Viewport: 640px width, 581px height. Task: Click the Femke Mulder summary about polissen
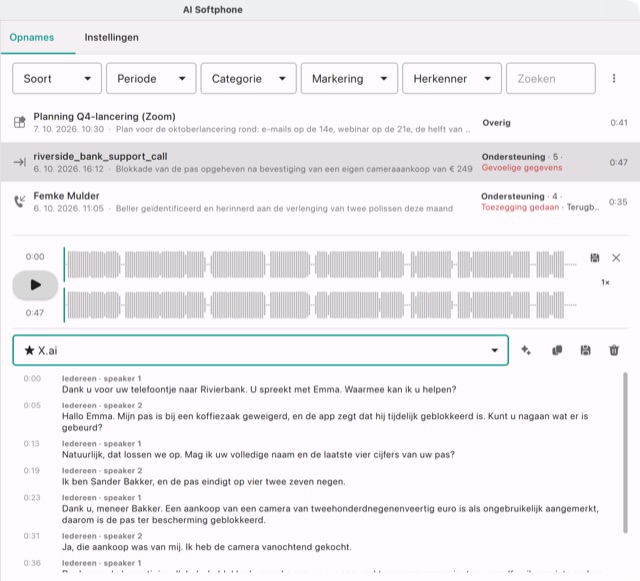click(284, 209)
